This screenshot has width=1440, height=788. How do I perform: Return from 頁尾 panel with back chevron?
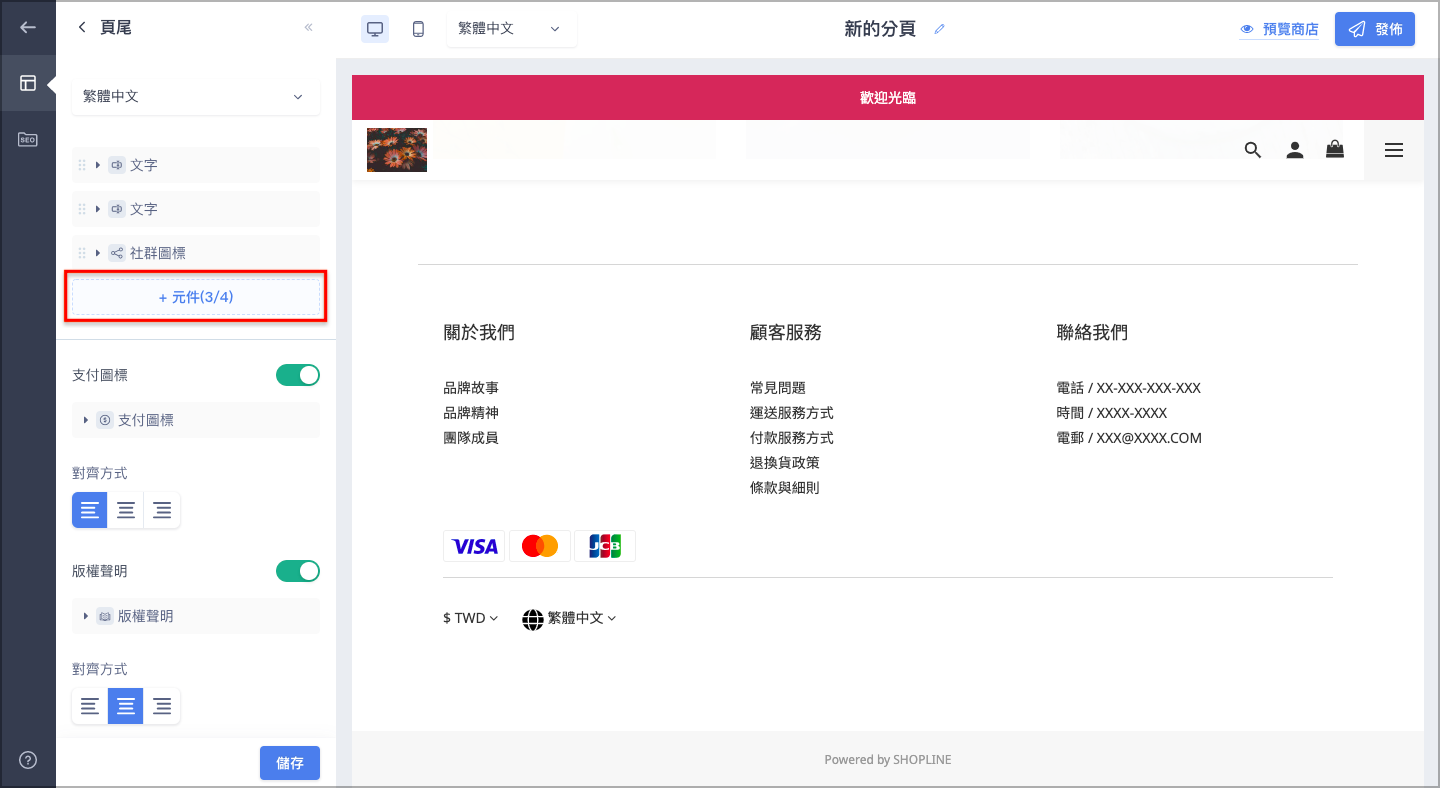82,28
